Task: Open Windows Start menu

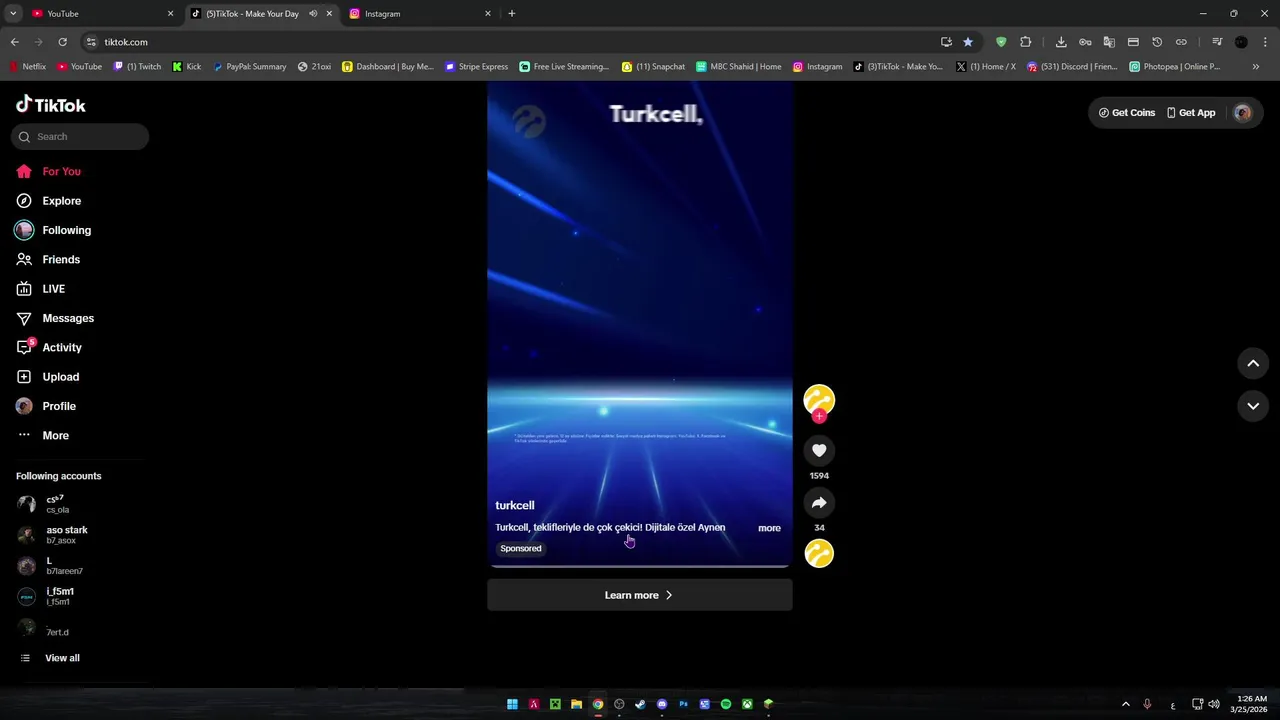Action: [512, 704]
